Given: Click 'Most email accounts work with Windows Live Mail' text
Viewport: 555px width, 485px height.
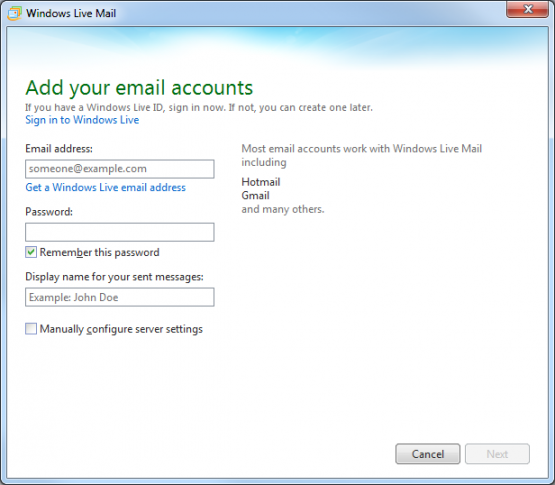Looking at the screenshot, I should coord(361,149).
